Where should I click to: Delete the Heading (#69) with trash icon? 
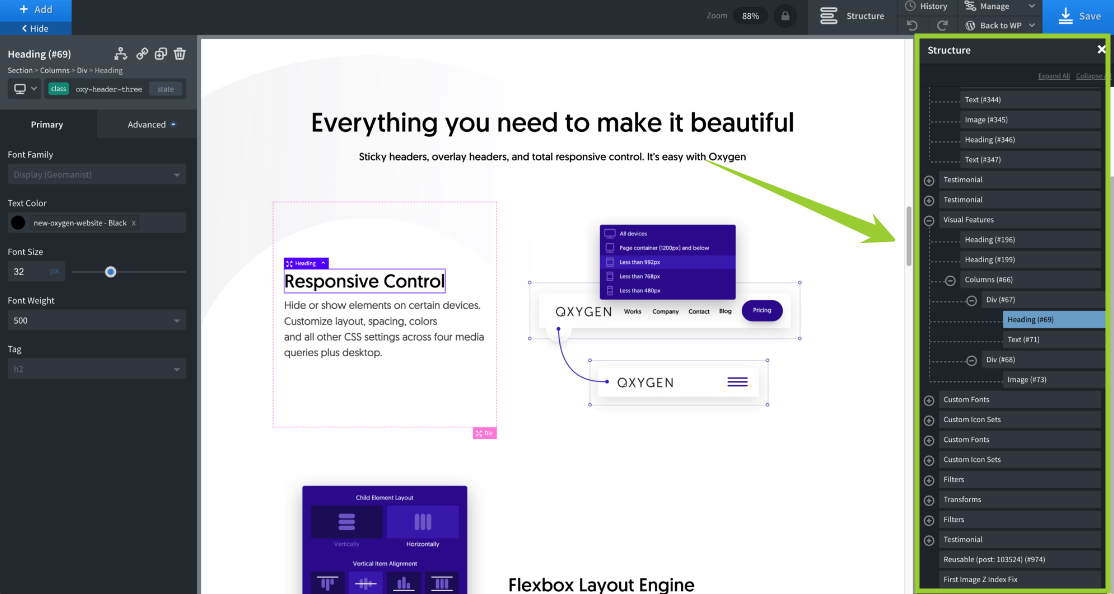pos(180,54)
